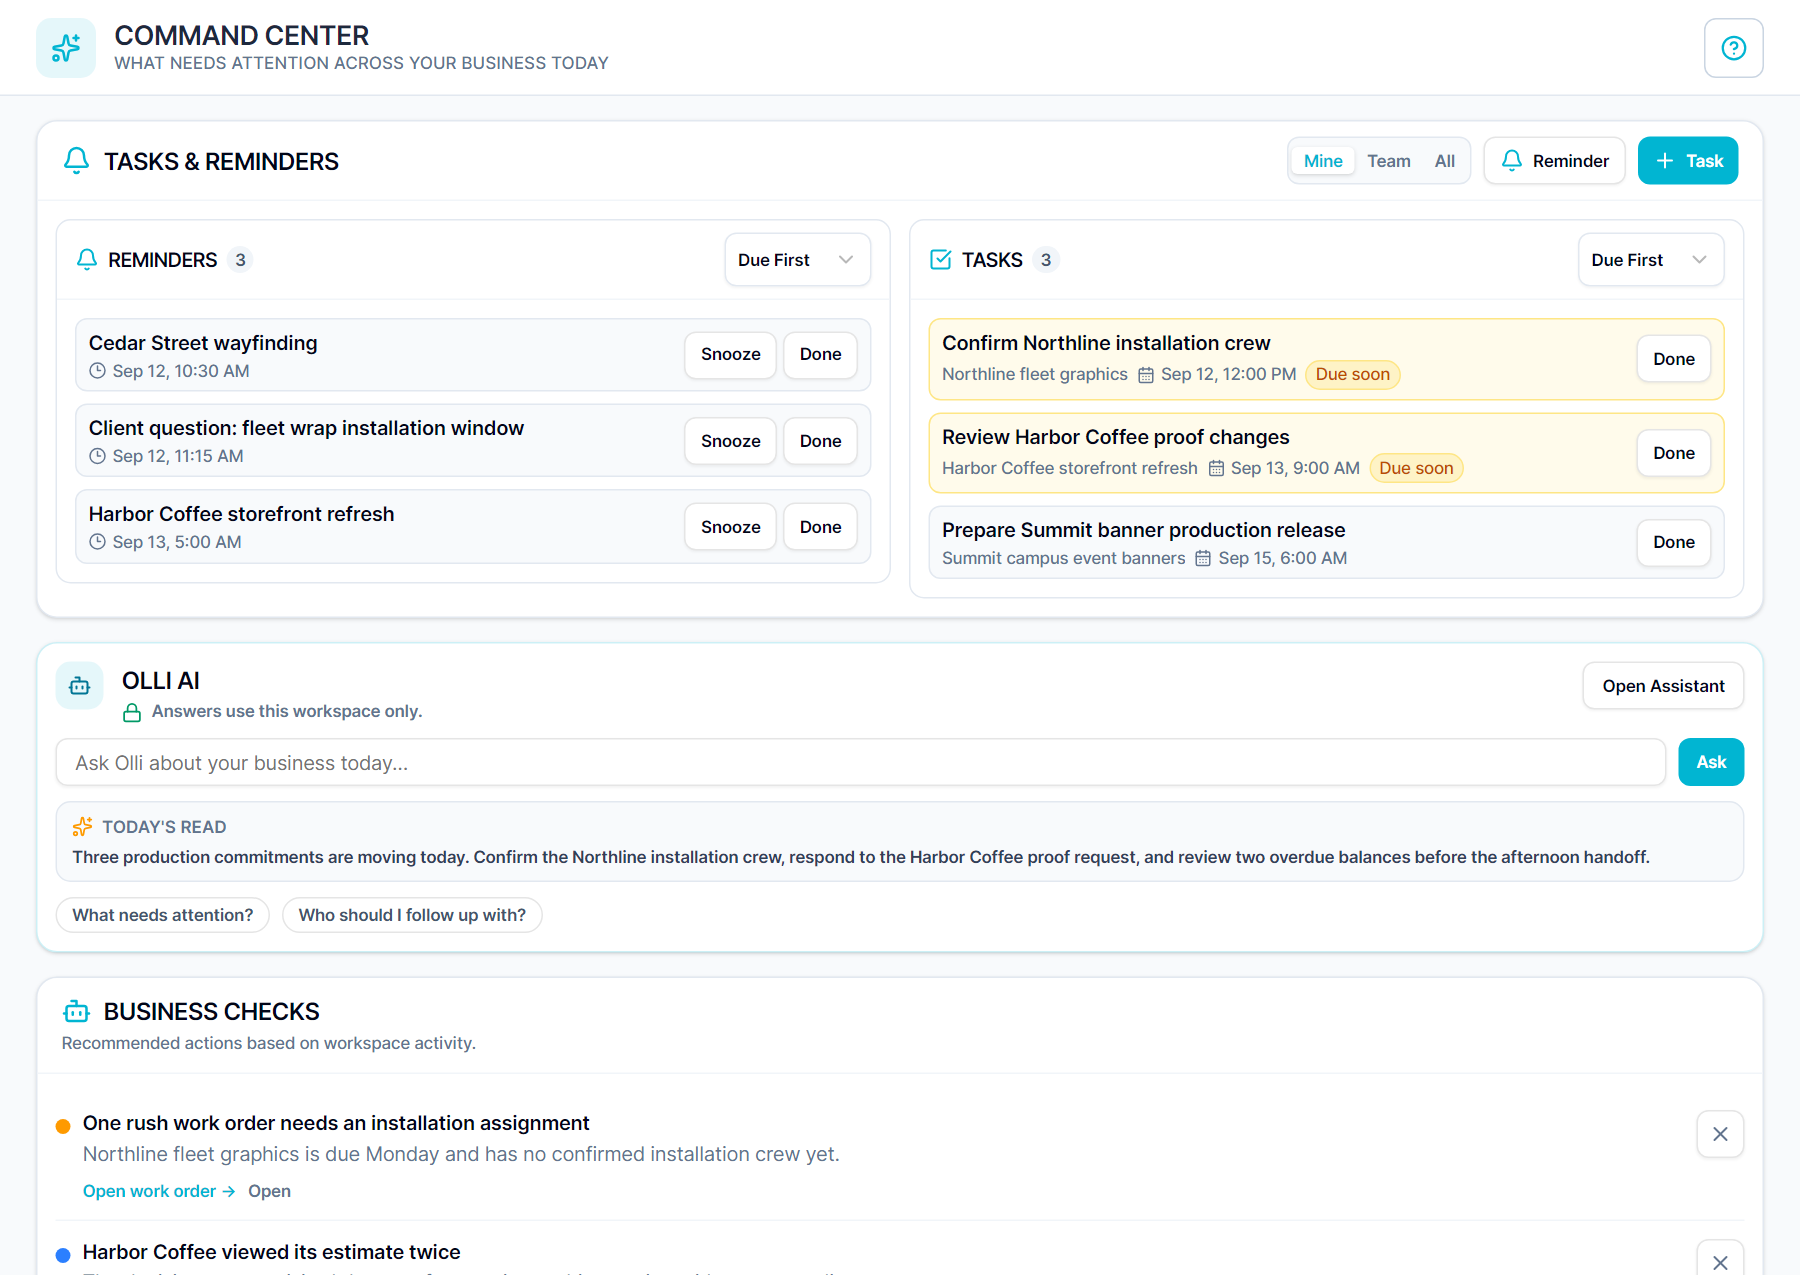Create a new Task
The image size is (1800, 1275).
[x=1688, y=161]
